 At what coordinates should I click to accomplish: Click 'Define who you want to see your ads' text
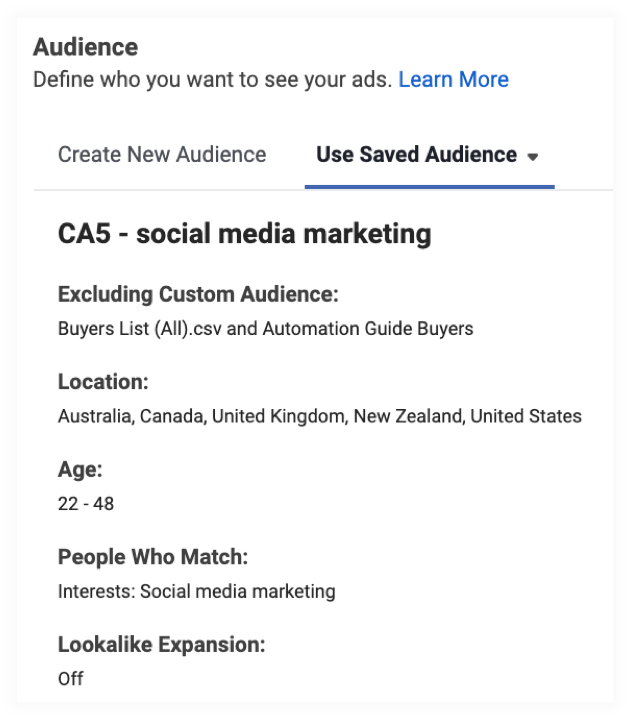click(x=212, y=79)
